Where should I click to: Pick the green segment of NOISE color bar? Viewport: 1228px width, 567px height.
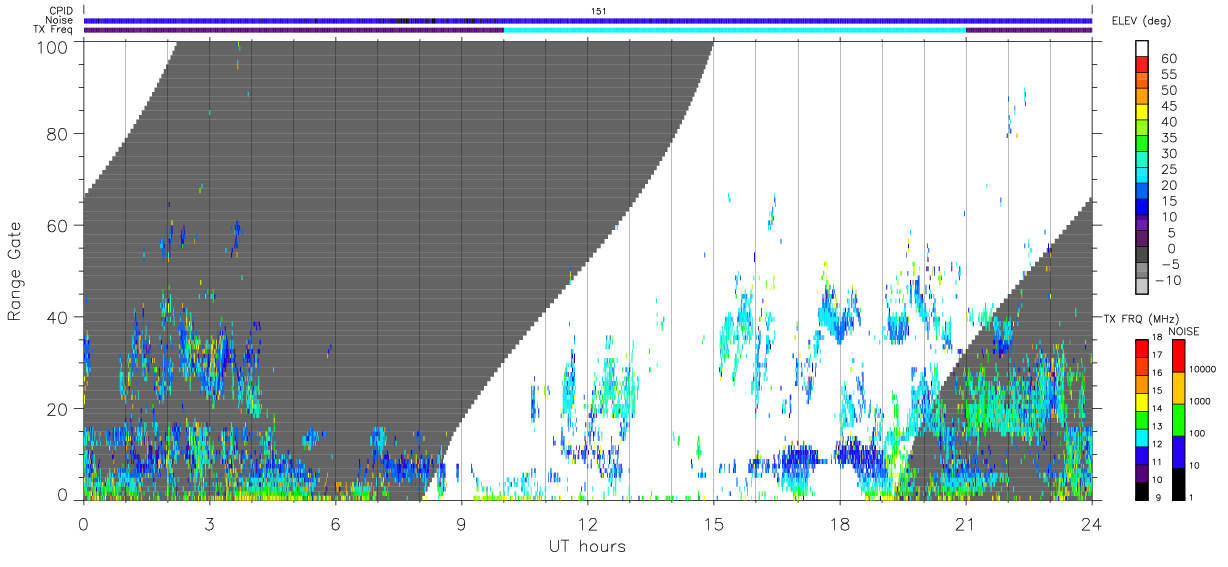pos(1179,419)
